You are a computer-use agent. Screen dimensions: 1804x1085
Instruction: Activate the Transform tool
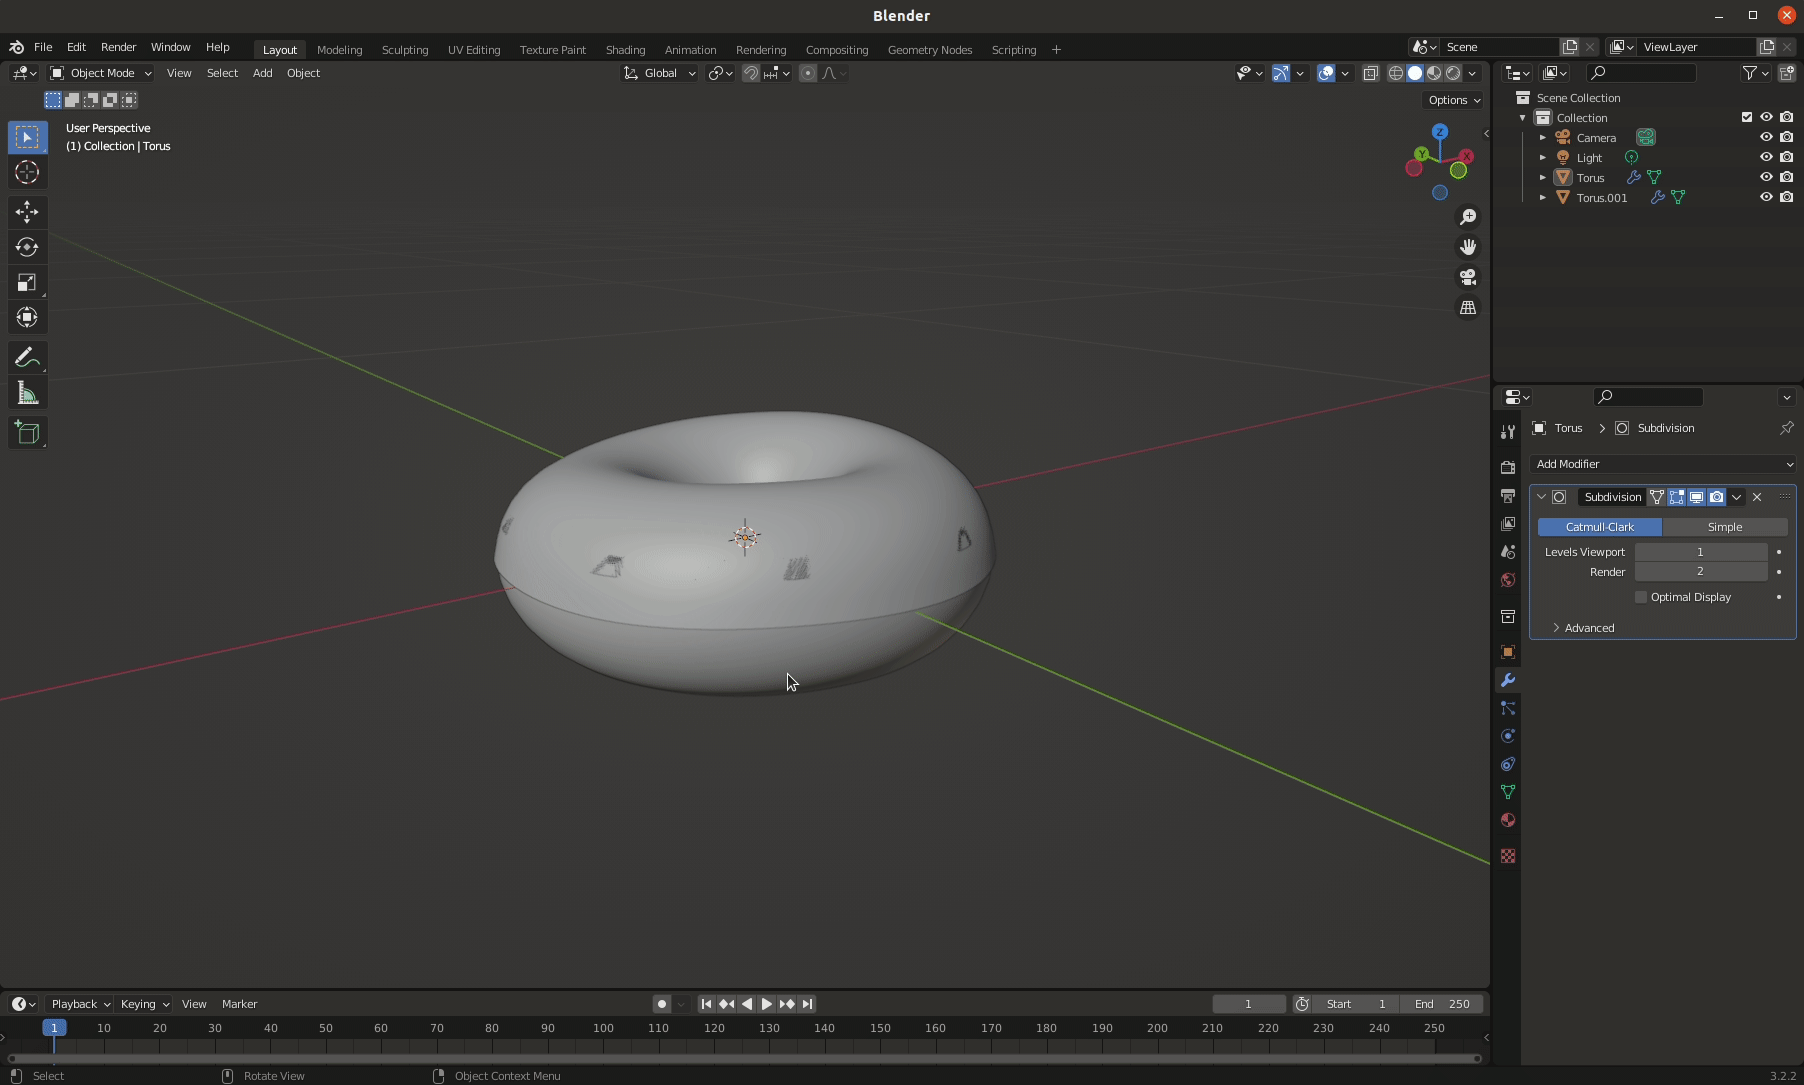[27, 318]
